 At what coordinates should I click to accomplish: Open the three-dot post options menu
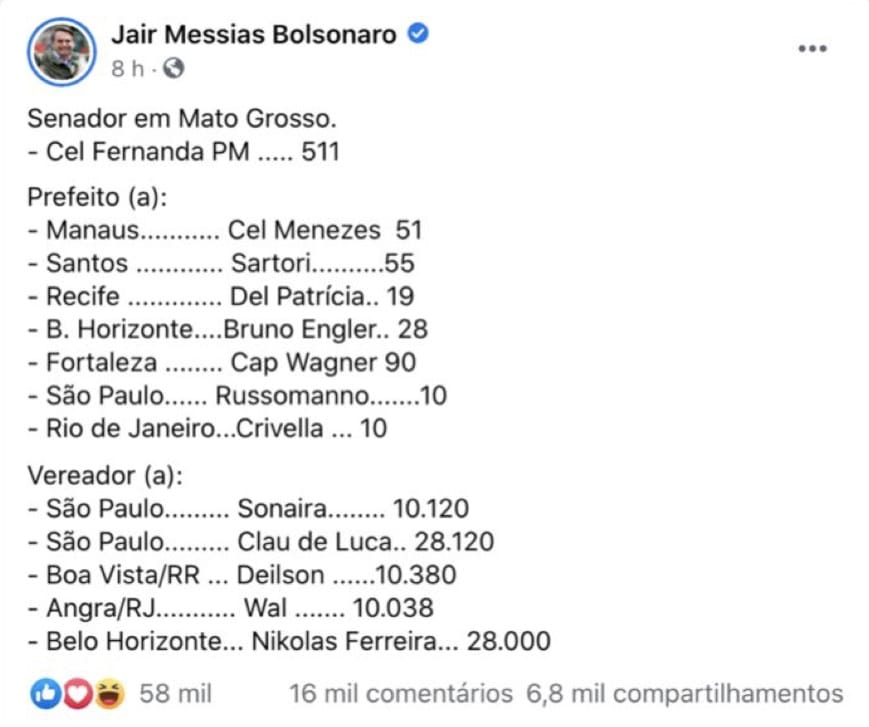pos(812,49)
